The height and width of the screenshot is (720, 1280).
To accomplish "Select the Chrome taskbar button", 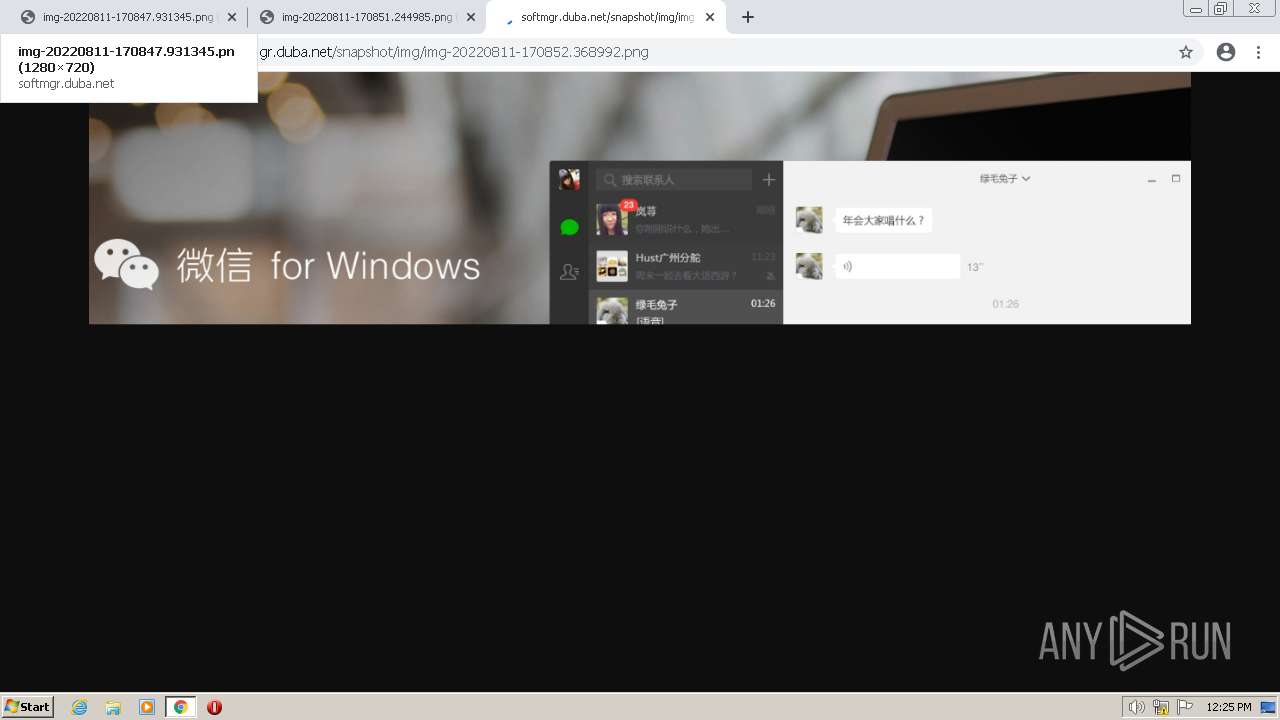I will (x=180, y=707).
